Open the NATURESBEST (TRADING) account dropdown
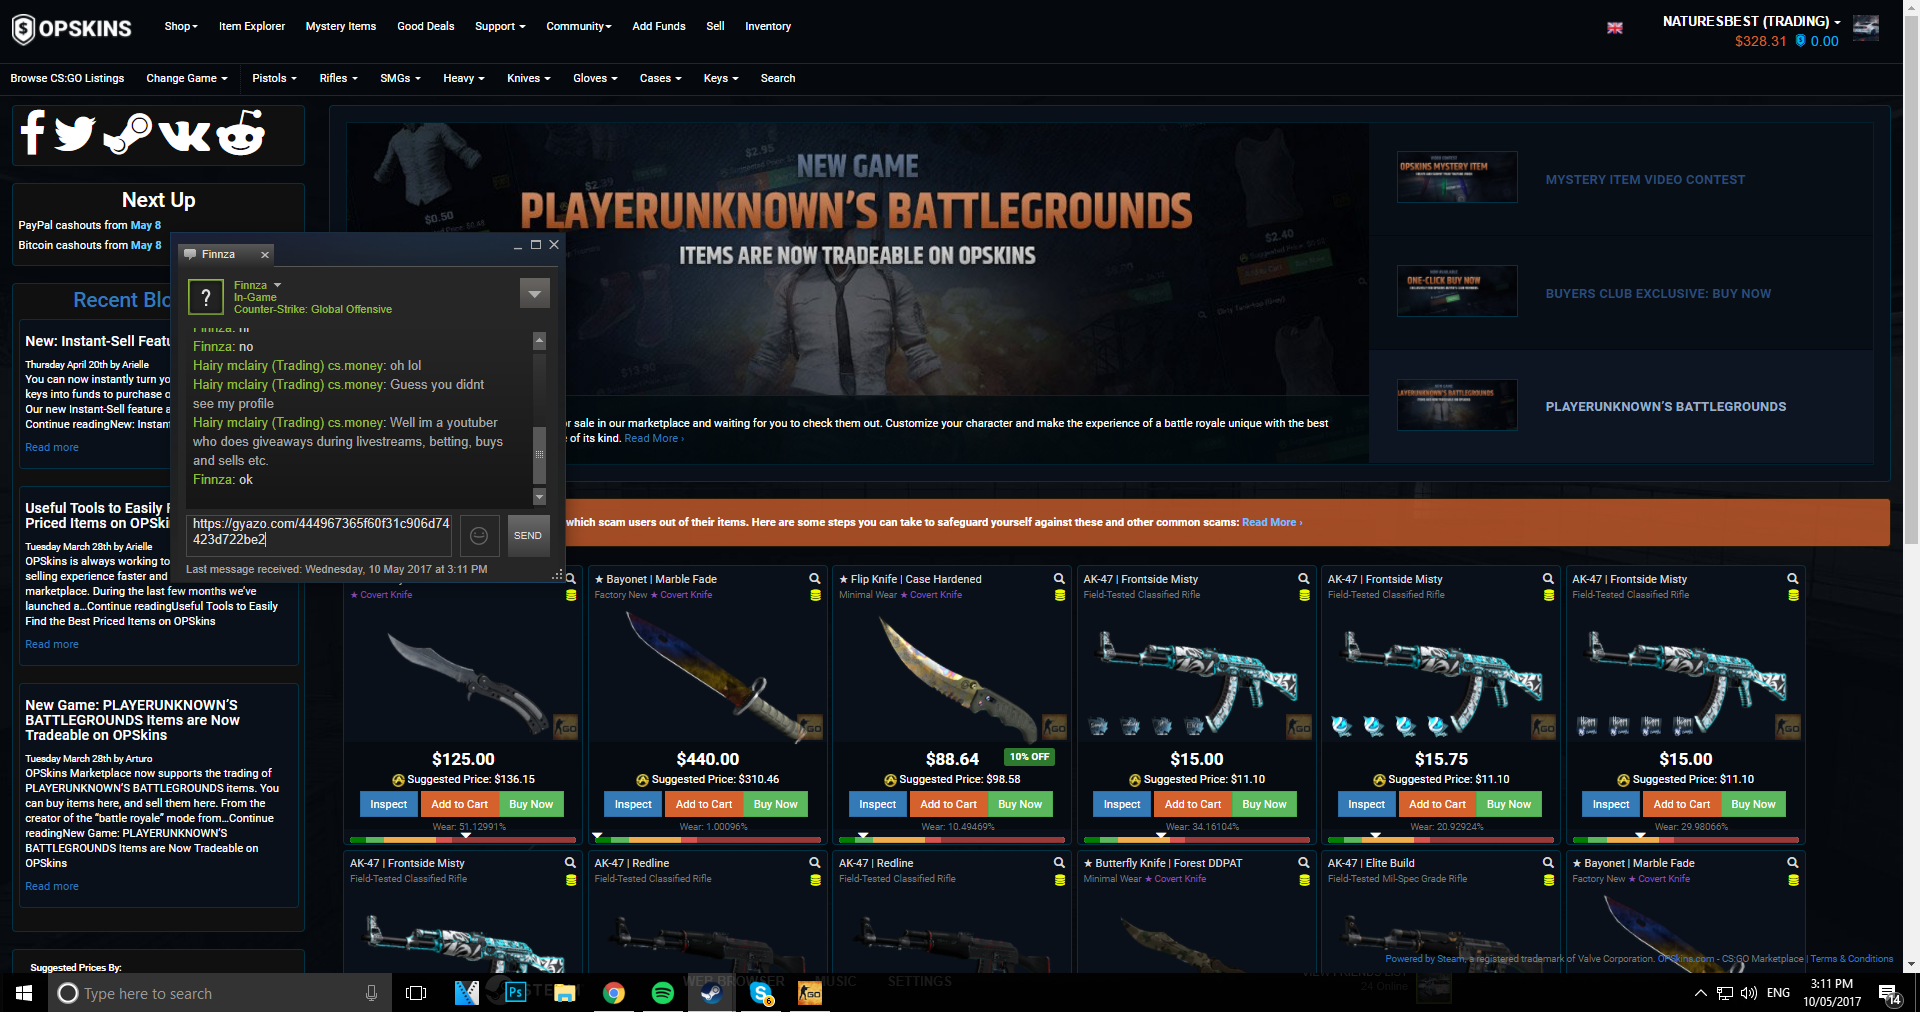Image resolution: width=1920 pixels, height=1012 pixels. 1751,21
